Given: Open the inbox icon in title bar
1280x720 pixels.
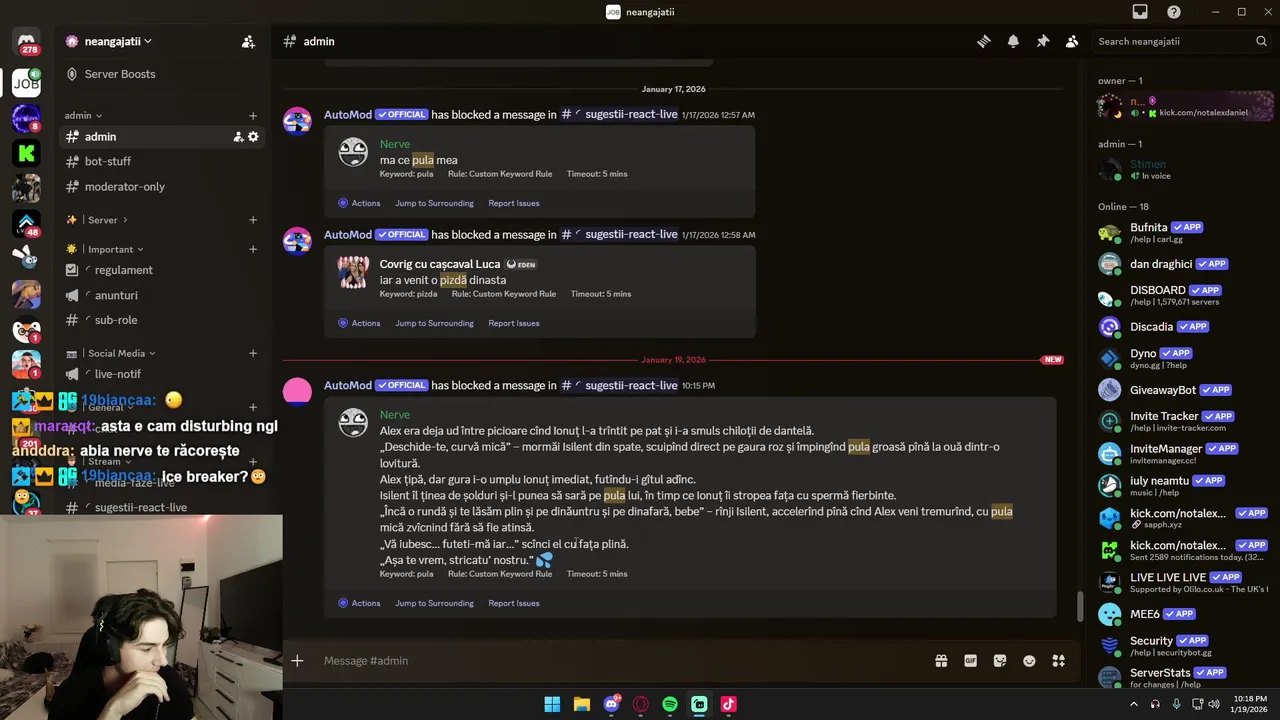Looking at the screenshot, I should coord(1140,12).
